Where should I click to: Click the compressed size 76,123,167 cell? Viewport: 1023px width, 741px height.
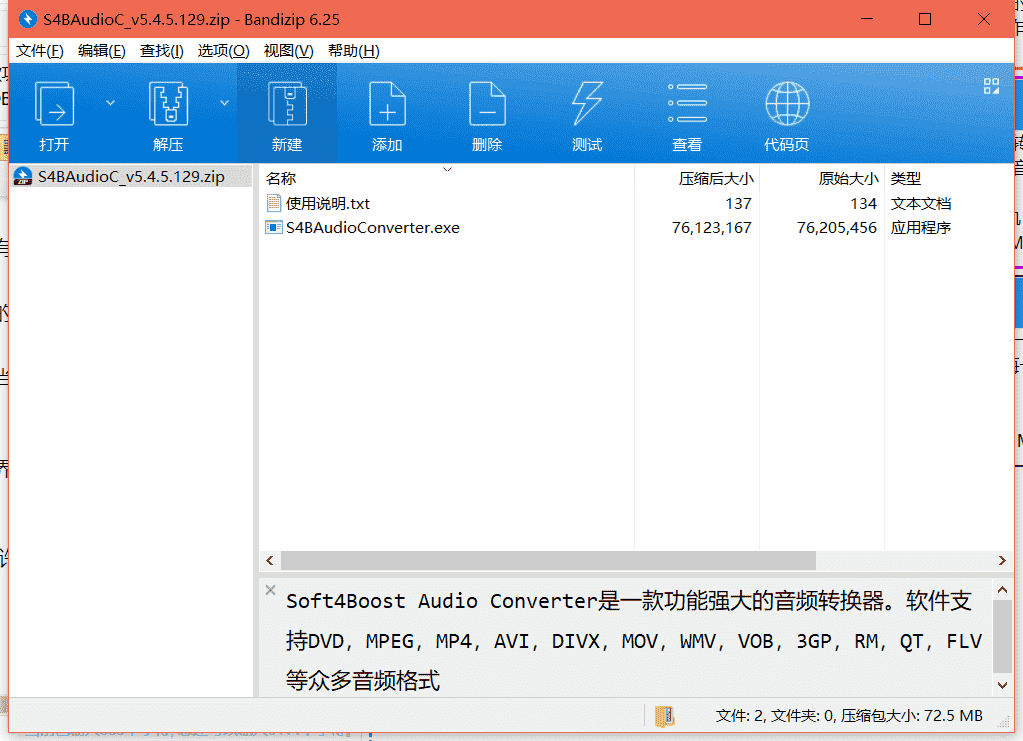coord(712,228)
